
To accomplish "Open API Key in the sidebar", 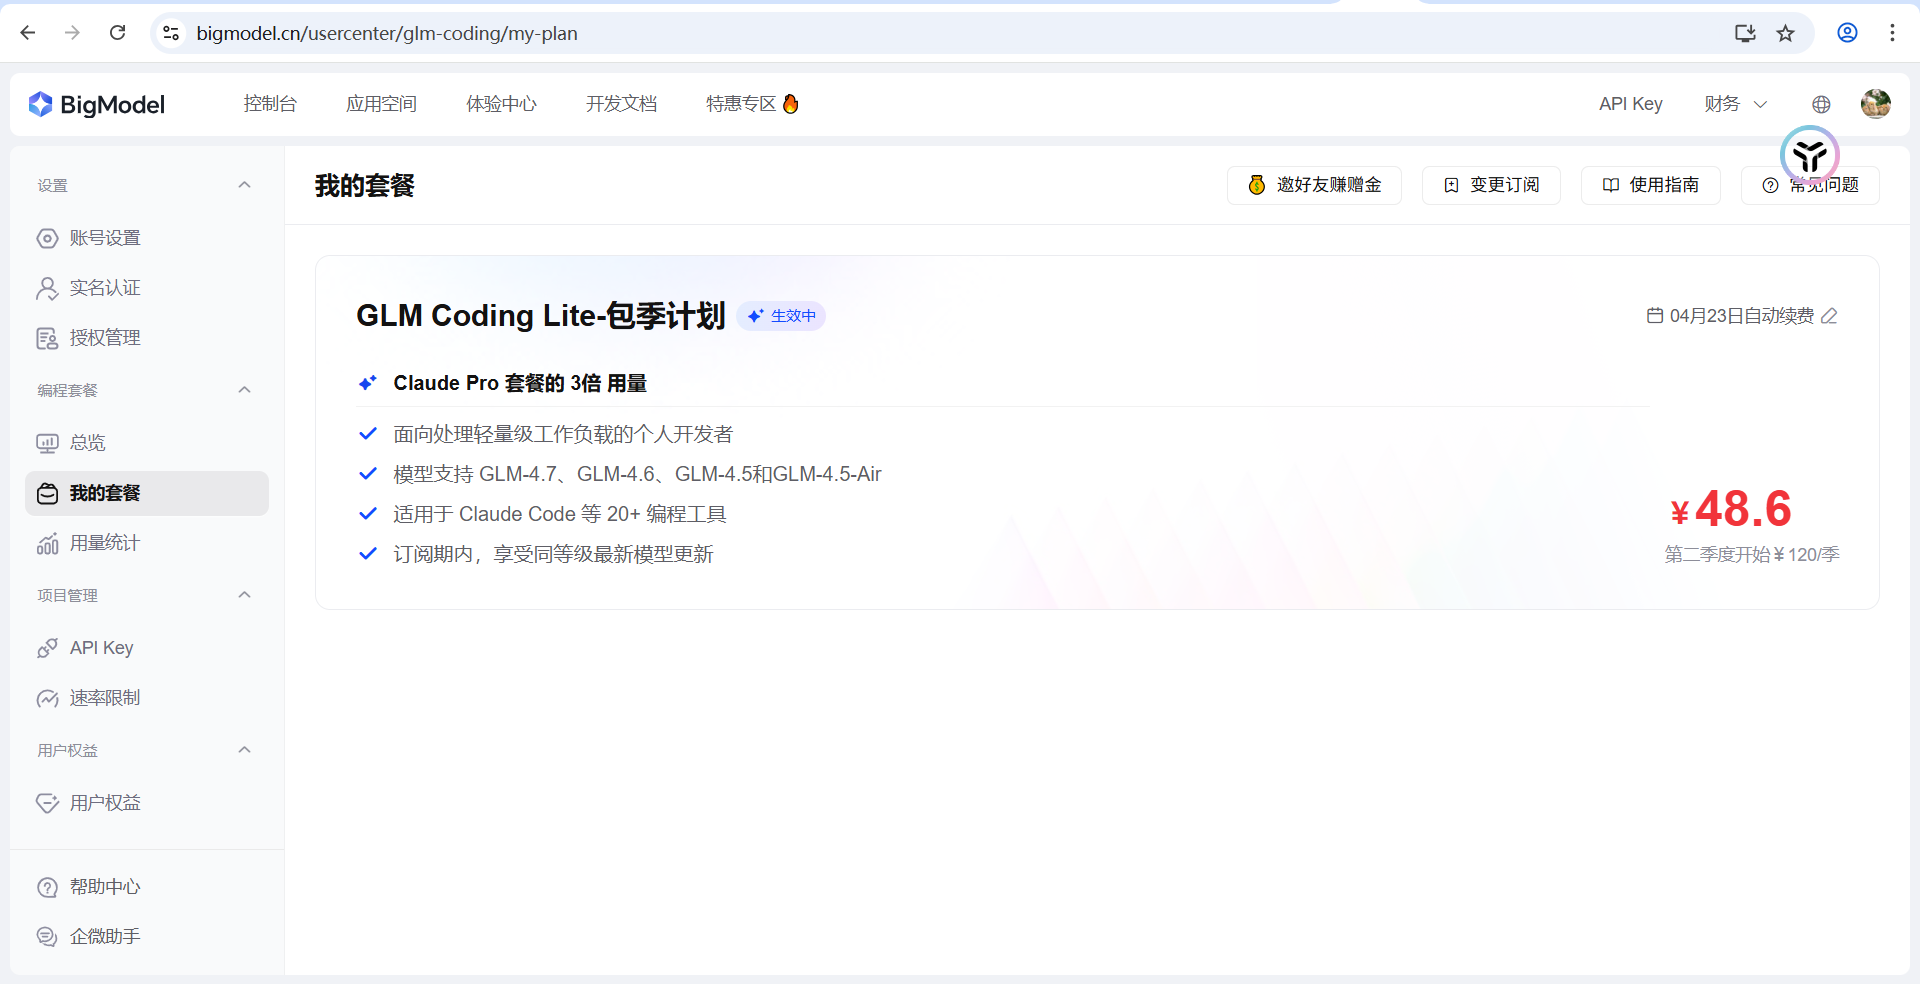I will click(147, 648).
